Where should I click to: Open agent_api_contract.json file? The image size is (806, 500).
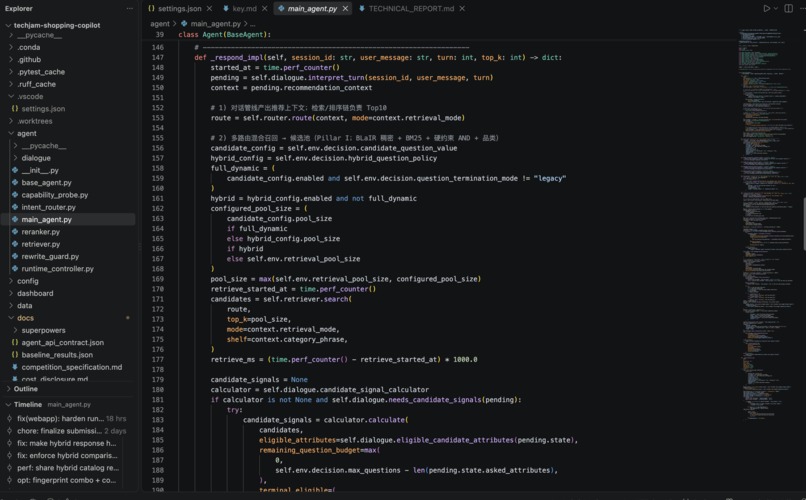click(x=68, y=342)
